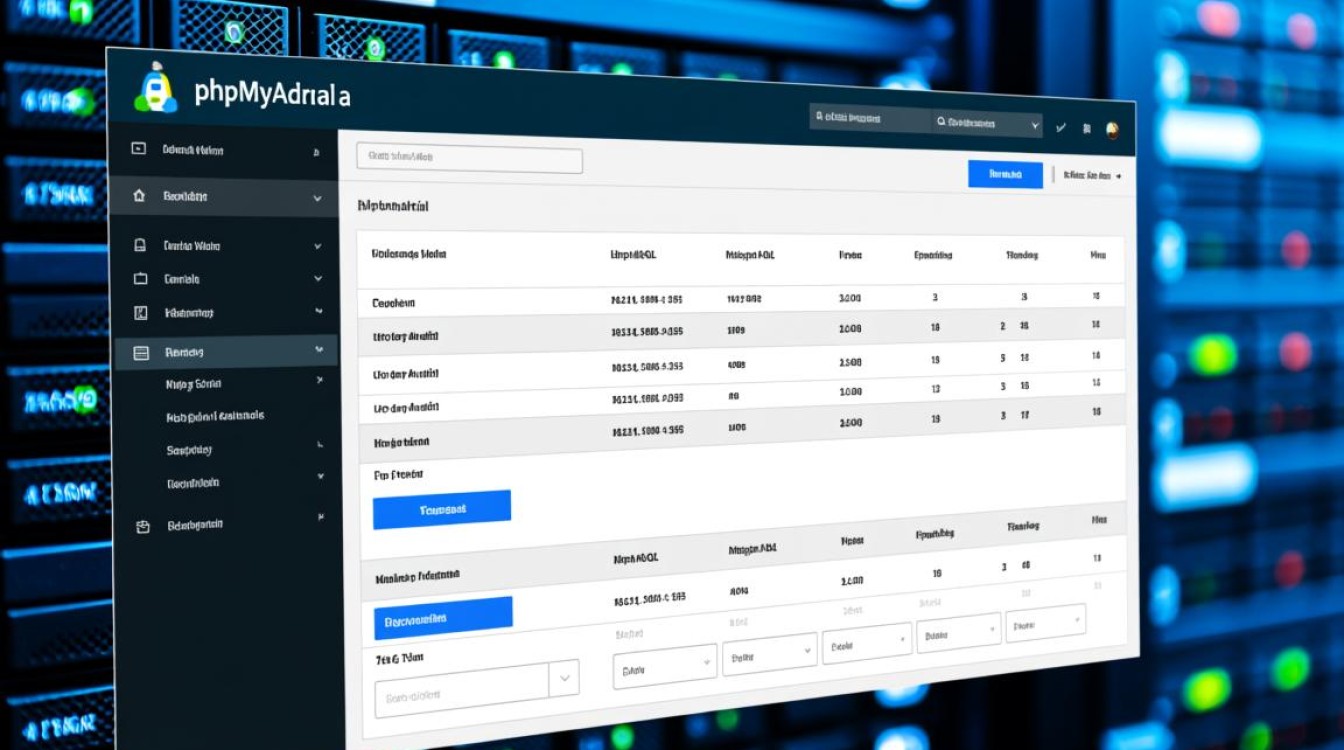Click the phpMyAdmin sailboat logo

(154, 91)
